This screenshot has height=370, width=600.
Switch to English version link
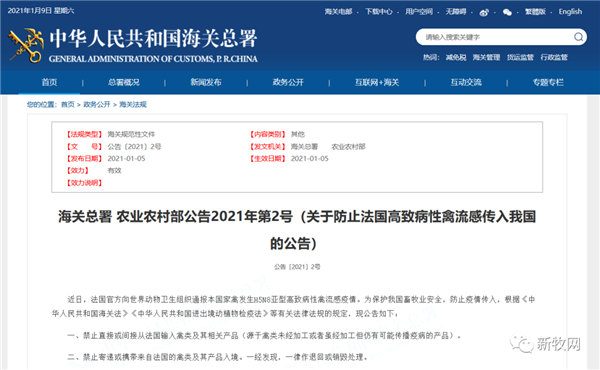[x=570, y=12]
